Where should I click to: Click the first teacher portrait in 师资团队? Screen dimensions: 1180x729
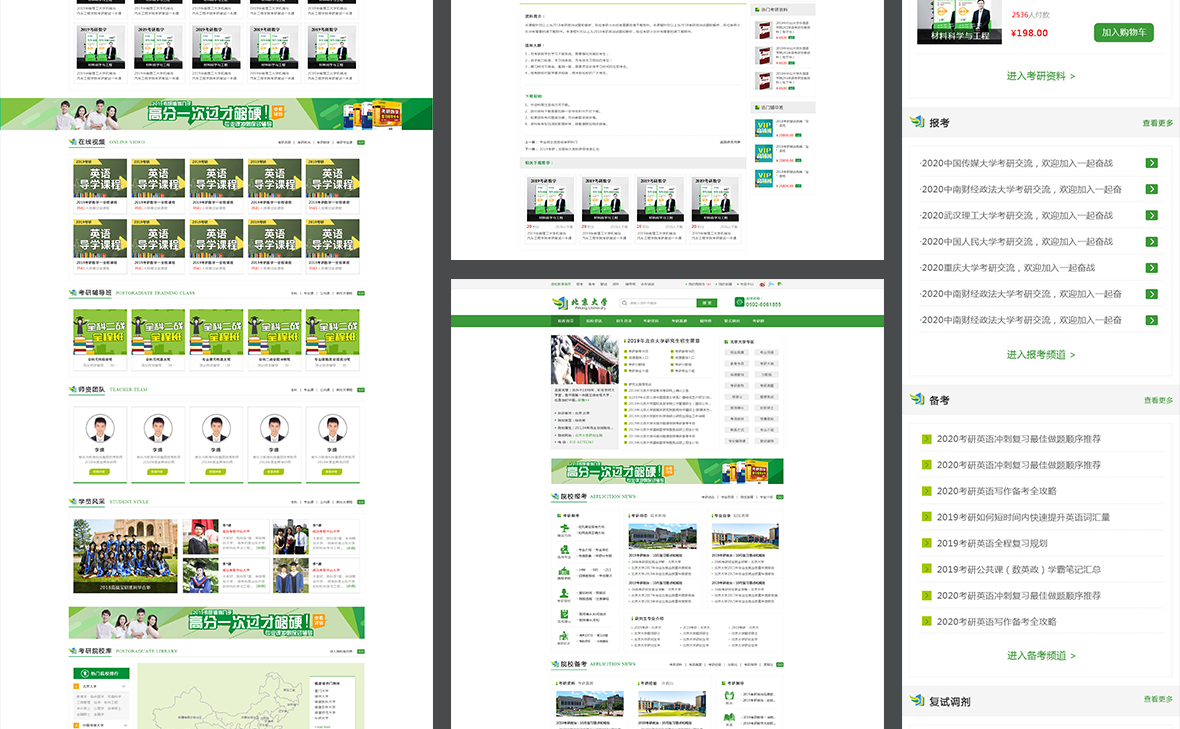point(99,430)
